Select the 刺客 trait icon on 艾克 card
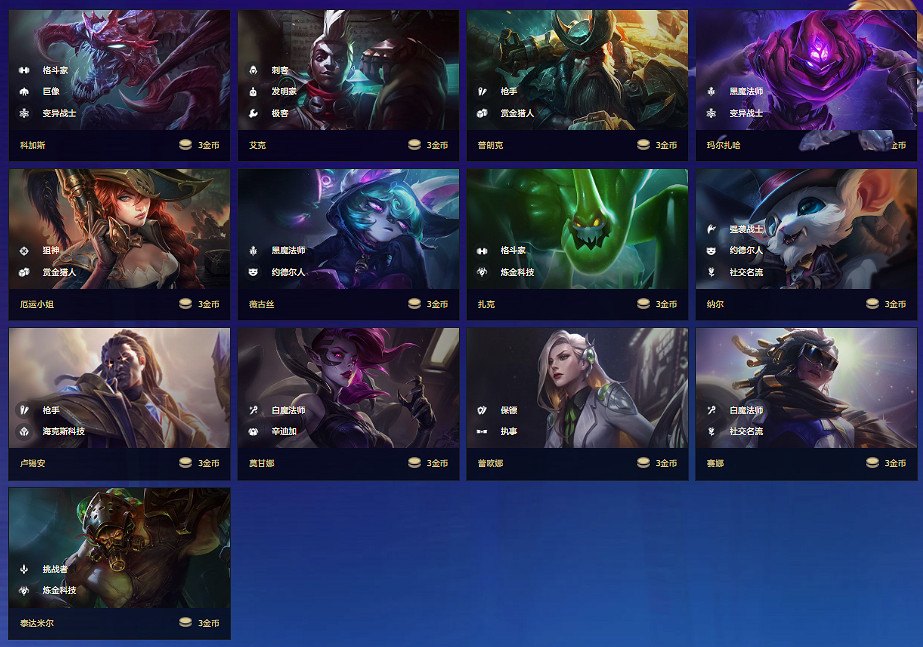The width and height of the screenshot is (923, 647). 253,70
